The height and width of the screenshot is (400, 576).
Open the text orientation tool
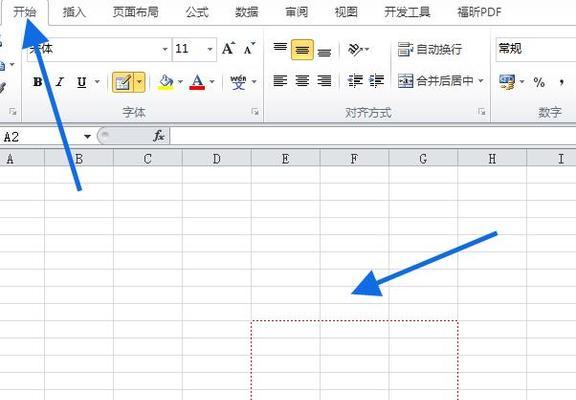359,49
